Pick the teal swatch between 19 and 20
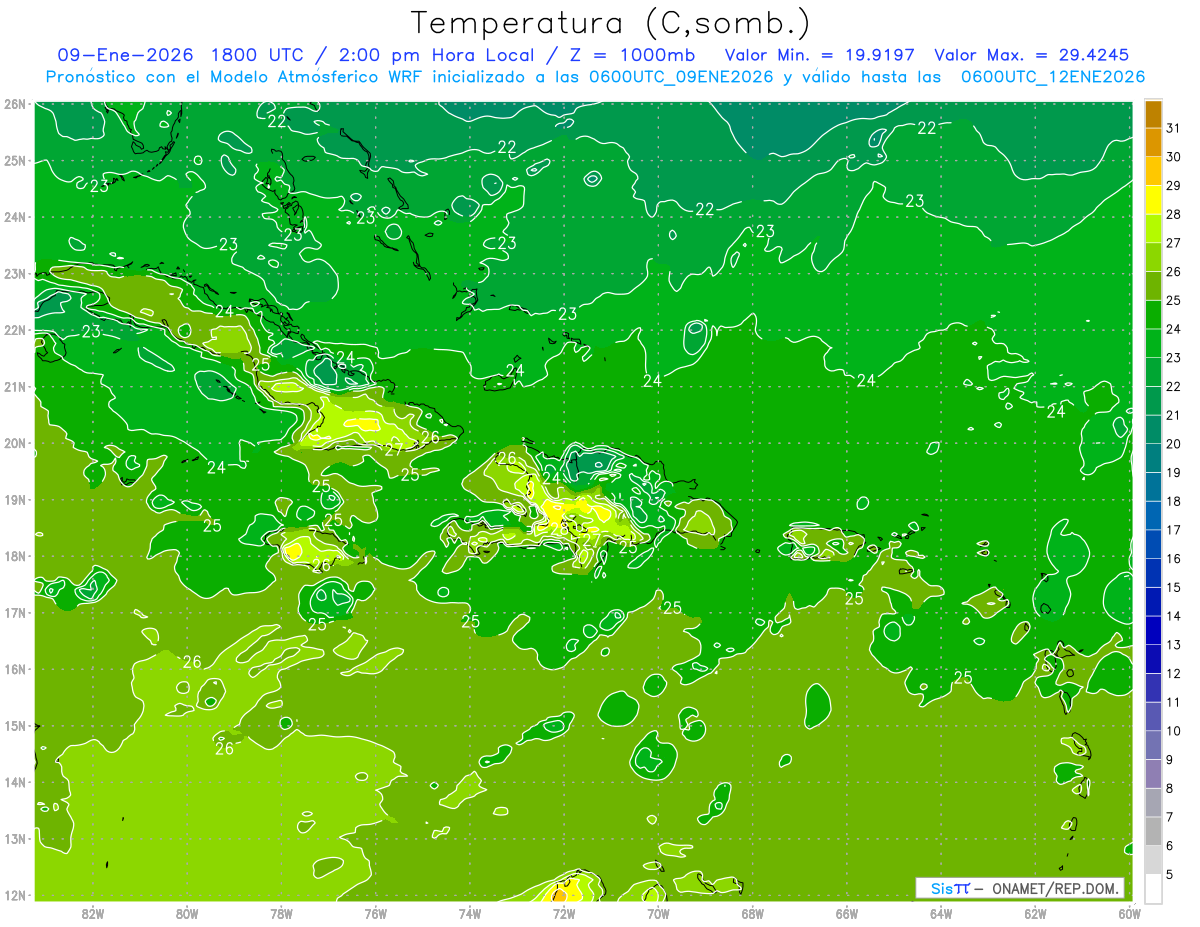Viewport: 1200px width, 927px height. [1153, 458]
